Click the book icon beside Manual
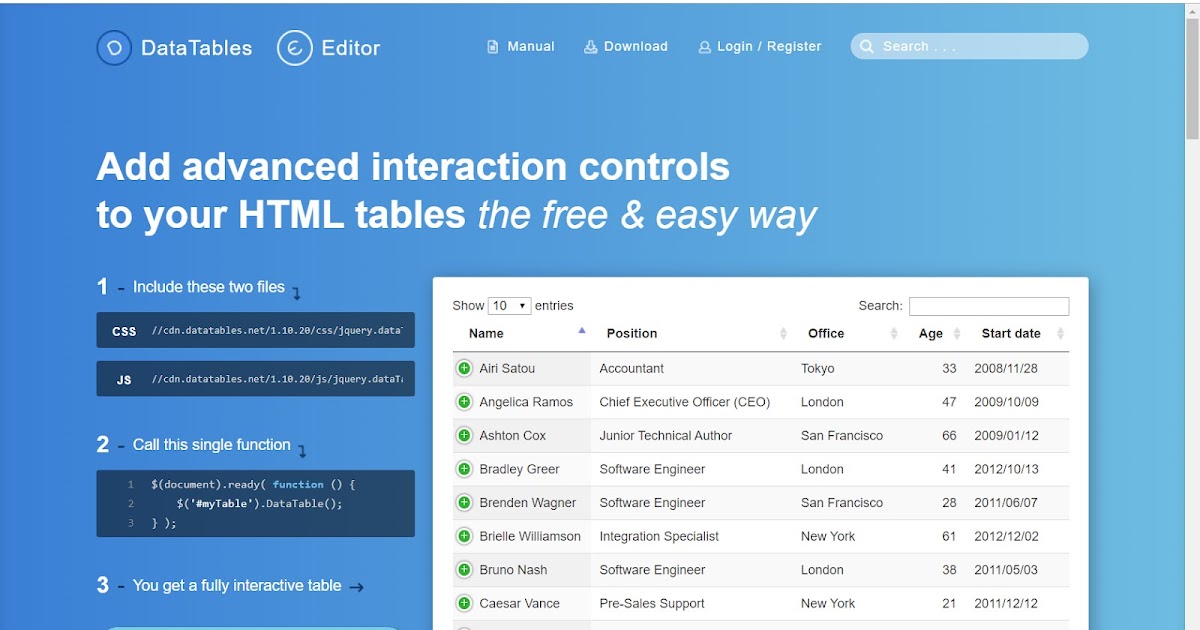 [x=491, y=46]
